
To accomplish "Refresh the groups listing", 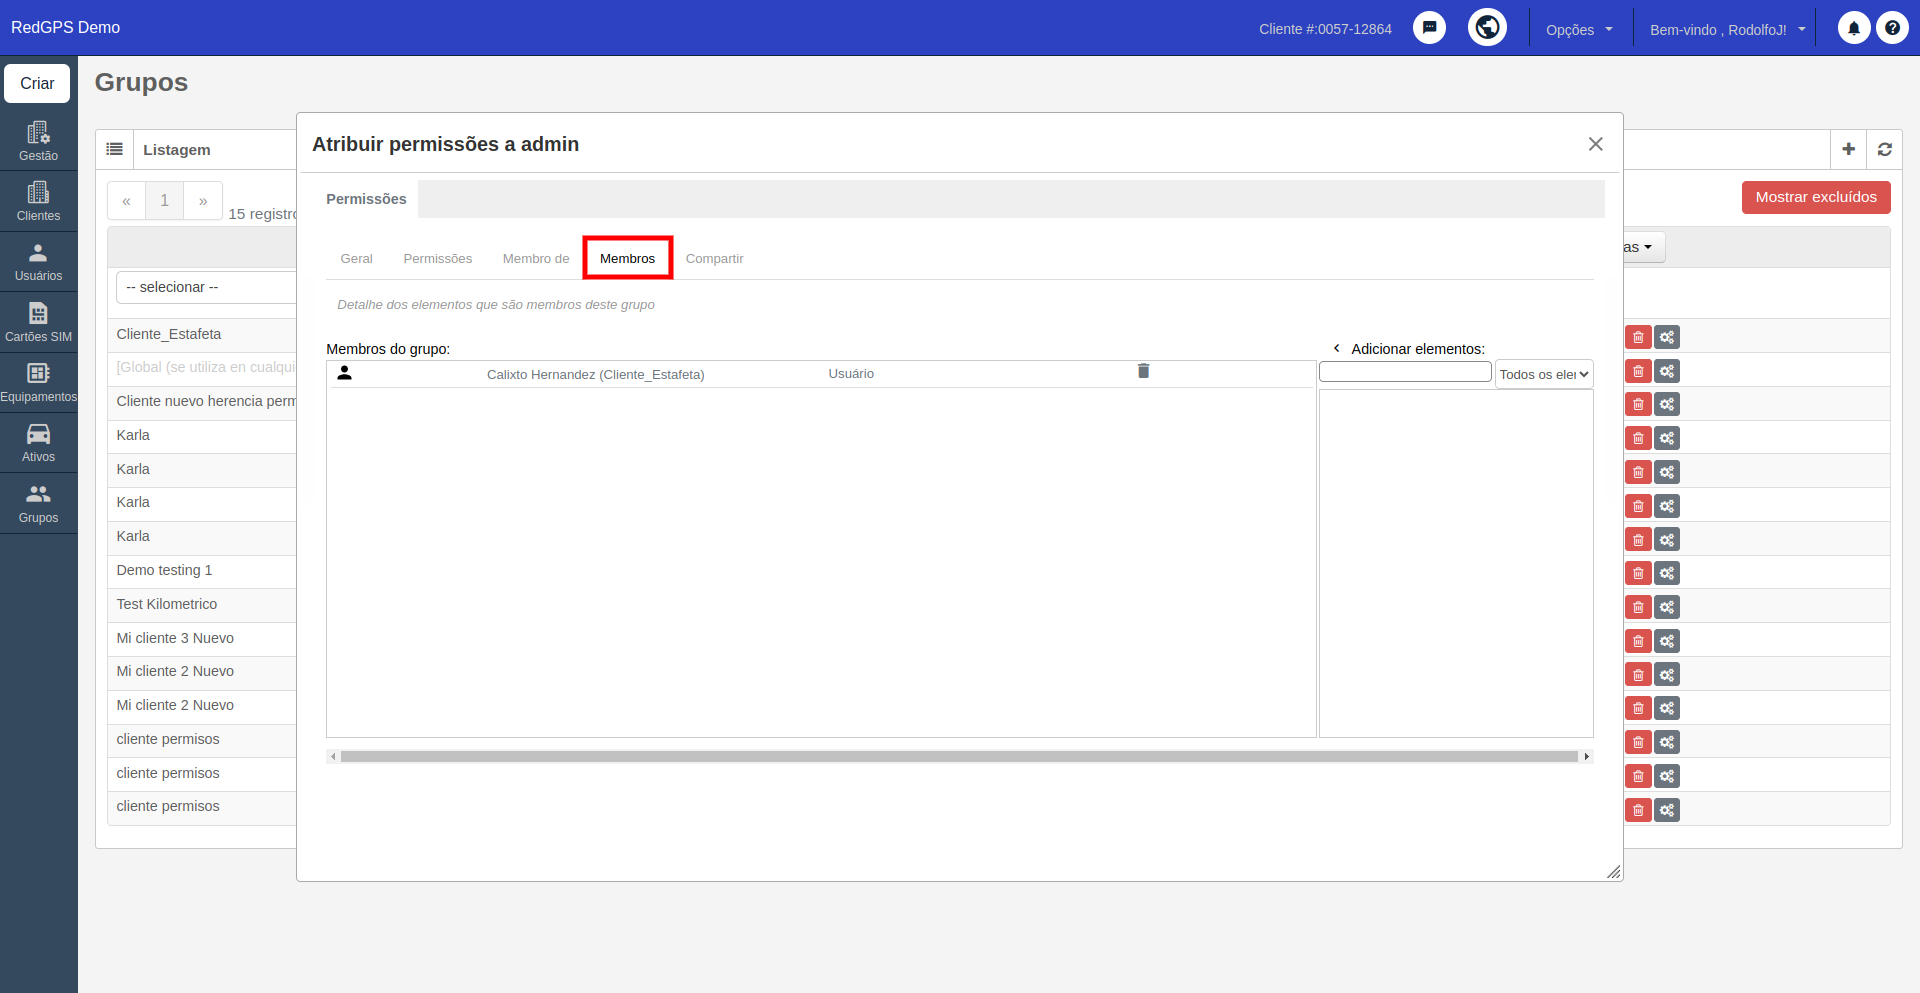I will point(1884,149).
